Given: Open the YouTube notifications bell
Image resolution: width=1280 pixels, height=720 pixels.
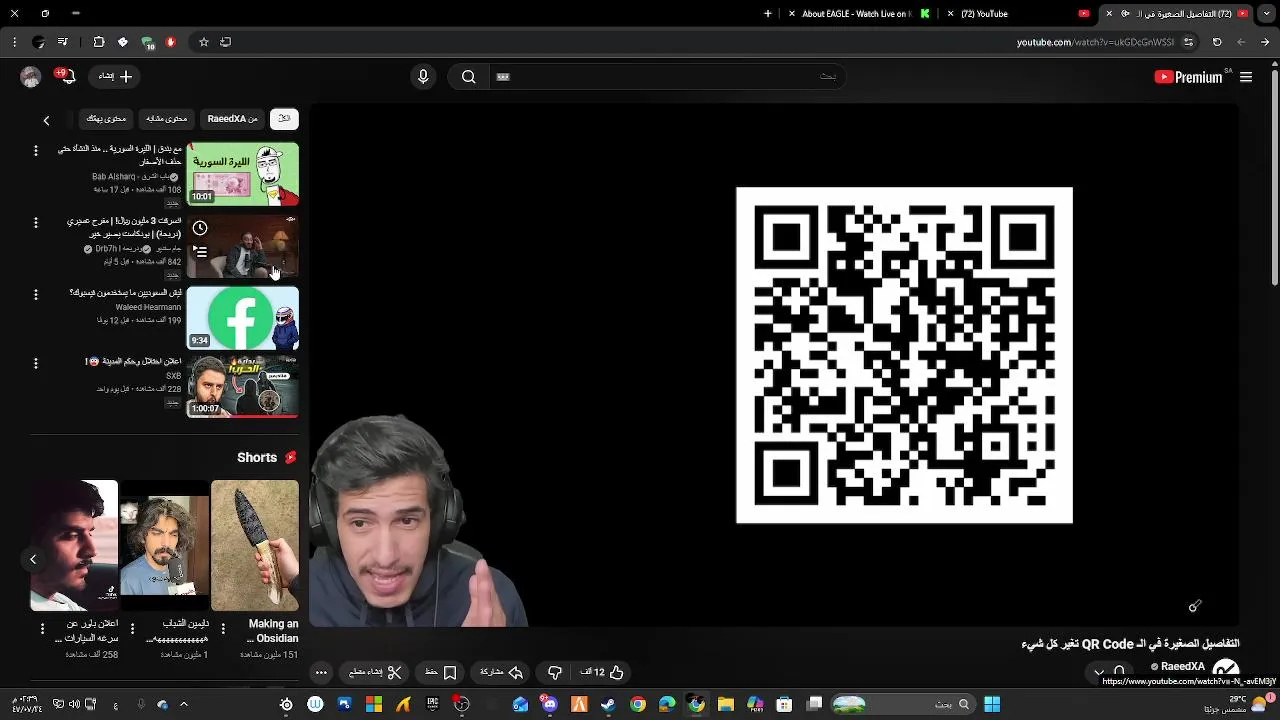Looking at the screenshot, I should [67, 76].
